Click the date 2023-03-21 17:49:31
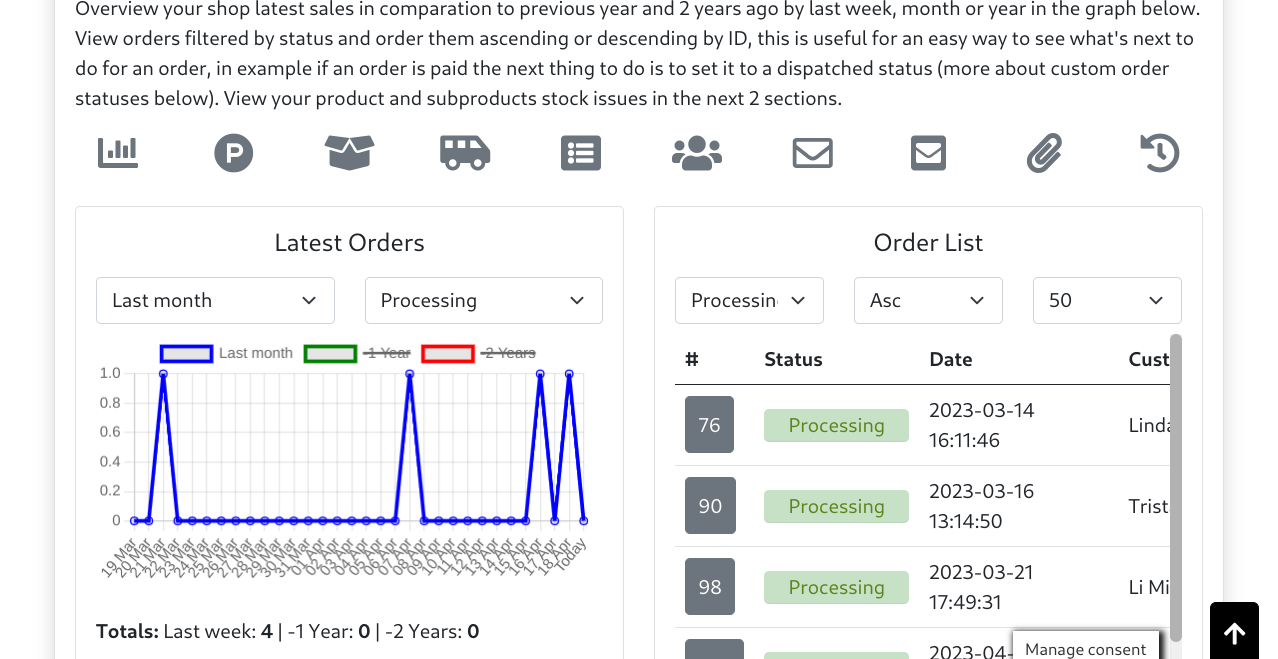 (981, 587)
